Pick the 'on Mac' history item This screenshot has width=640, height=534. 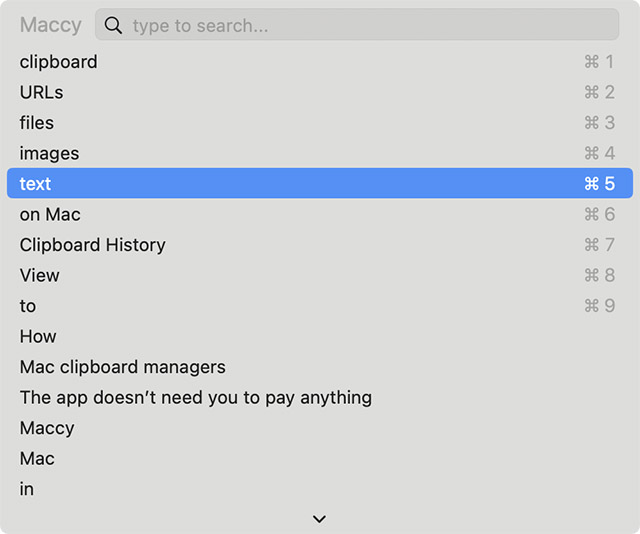[50, 215]
